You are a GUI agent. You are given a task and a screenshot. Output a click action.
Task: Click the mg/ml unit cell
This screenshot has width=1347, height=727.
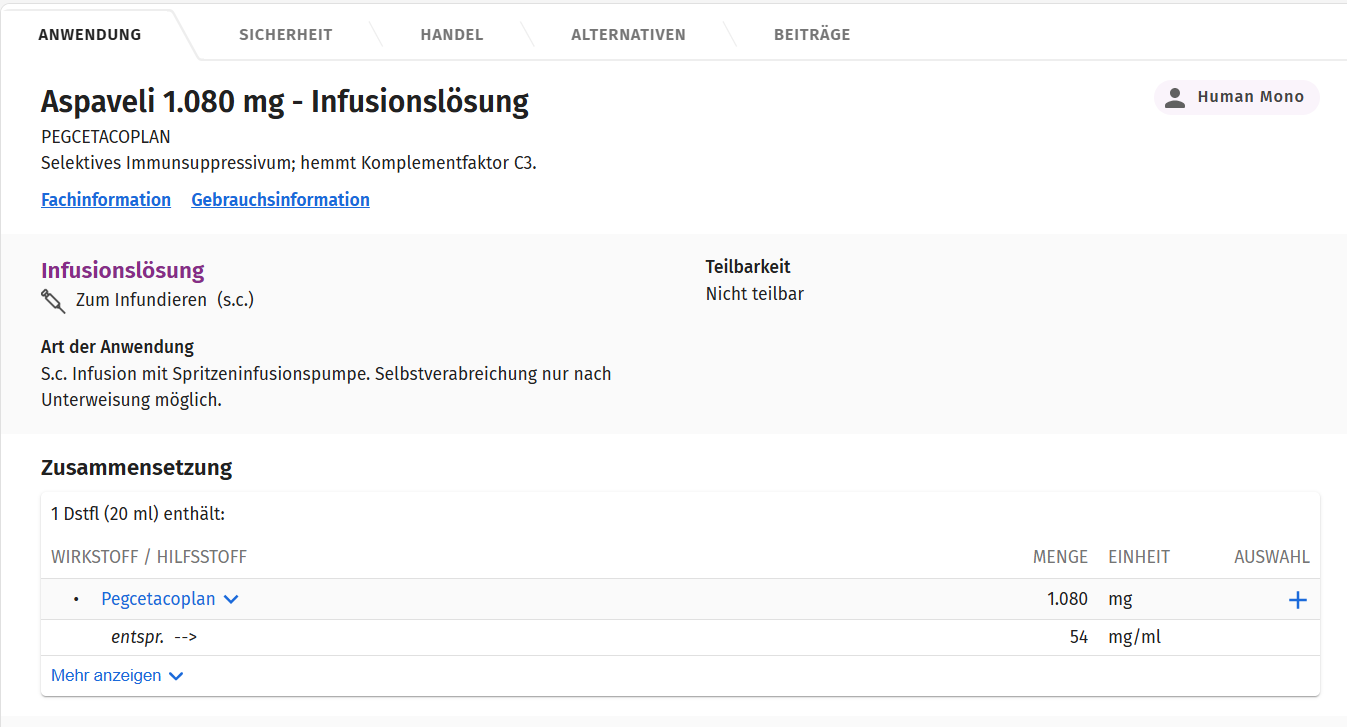tap(1135, 637)
